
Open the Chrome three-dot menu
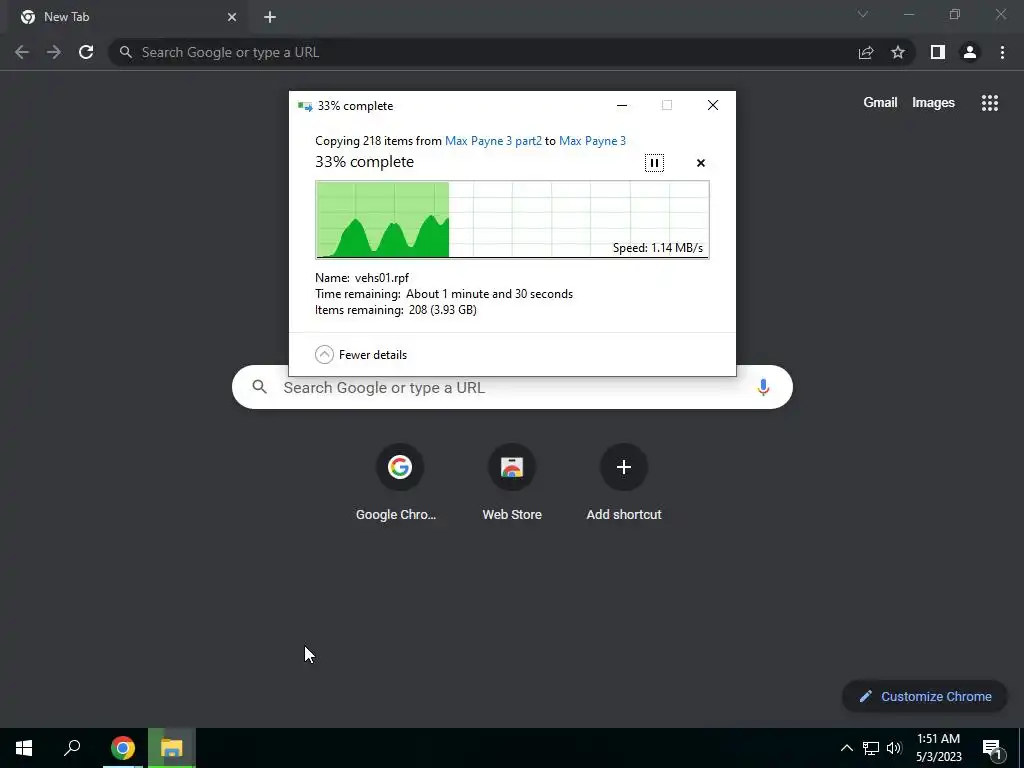coord(1002,52)
